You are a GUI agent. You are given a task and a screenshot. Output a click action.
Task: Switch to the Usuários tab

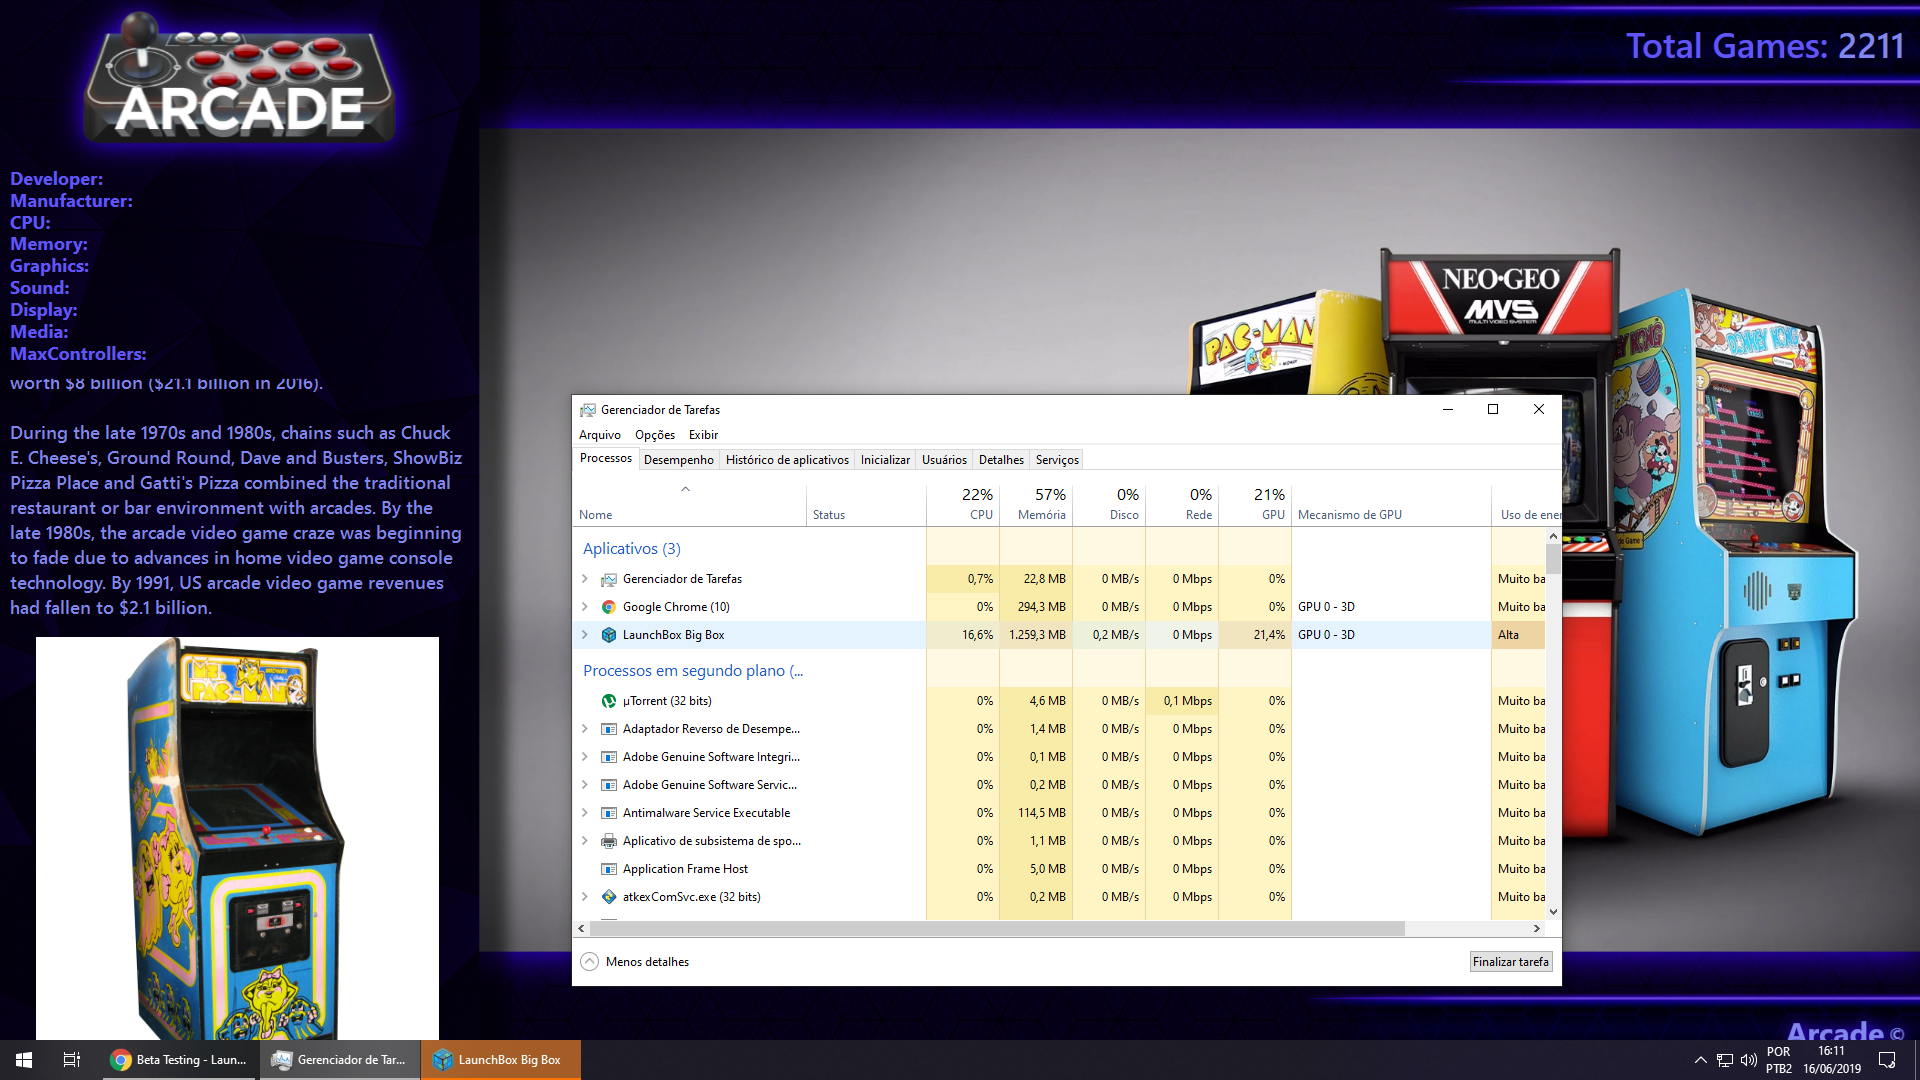(x=944, y=460)
